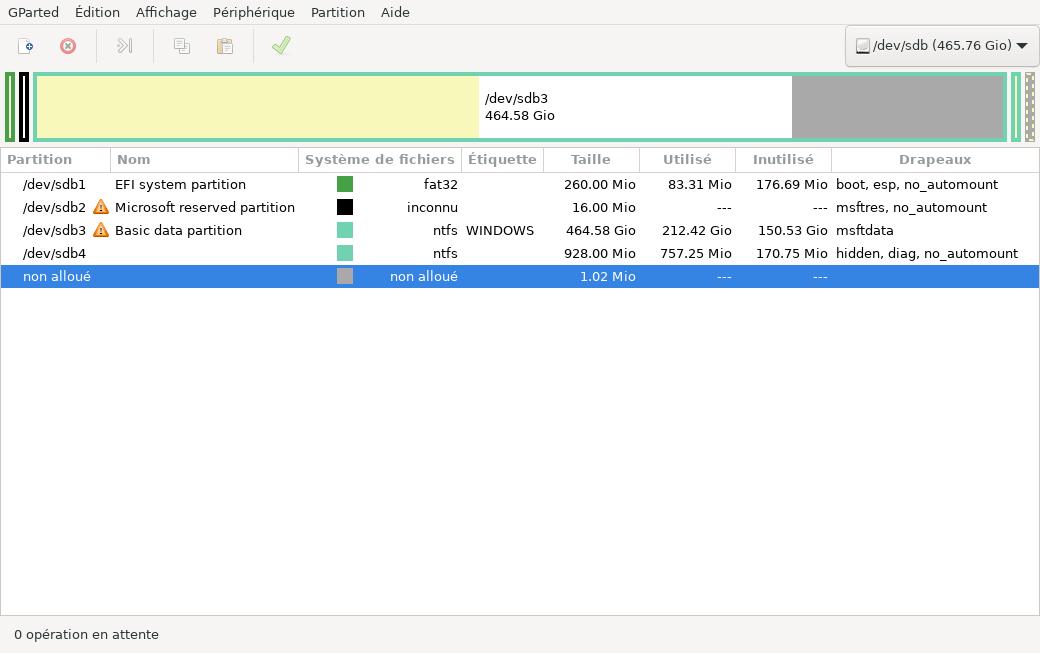Click the green fat32 color swatch

pyautogui.click(x=345, y=184)
